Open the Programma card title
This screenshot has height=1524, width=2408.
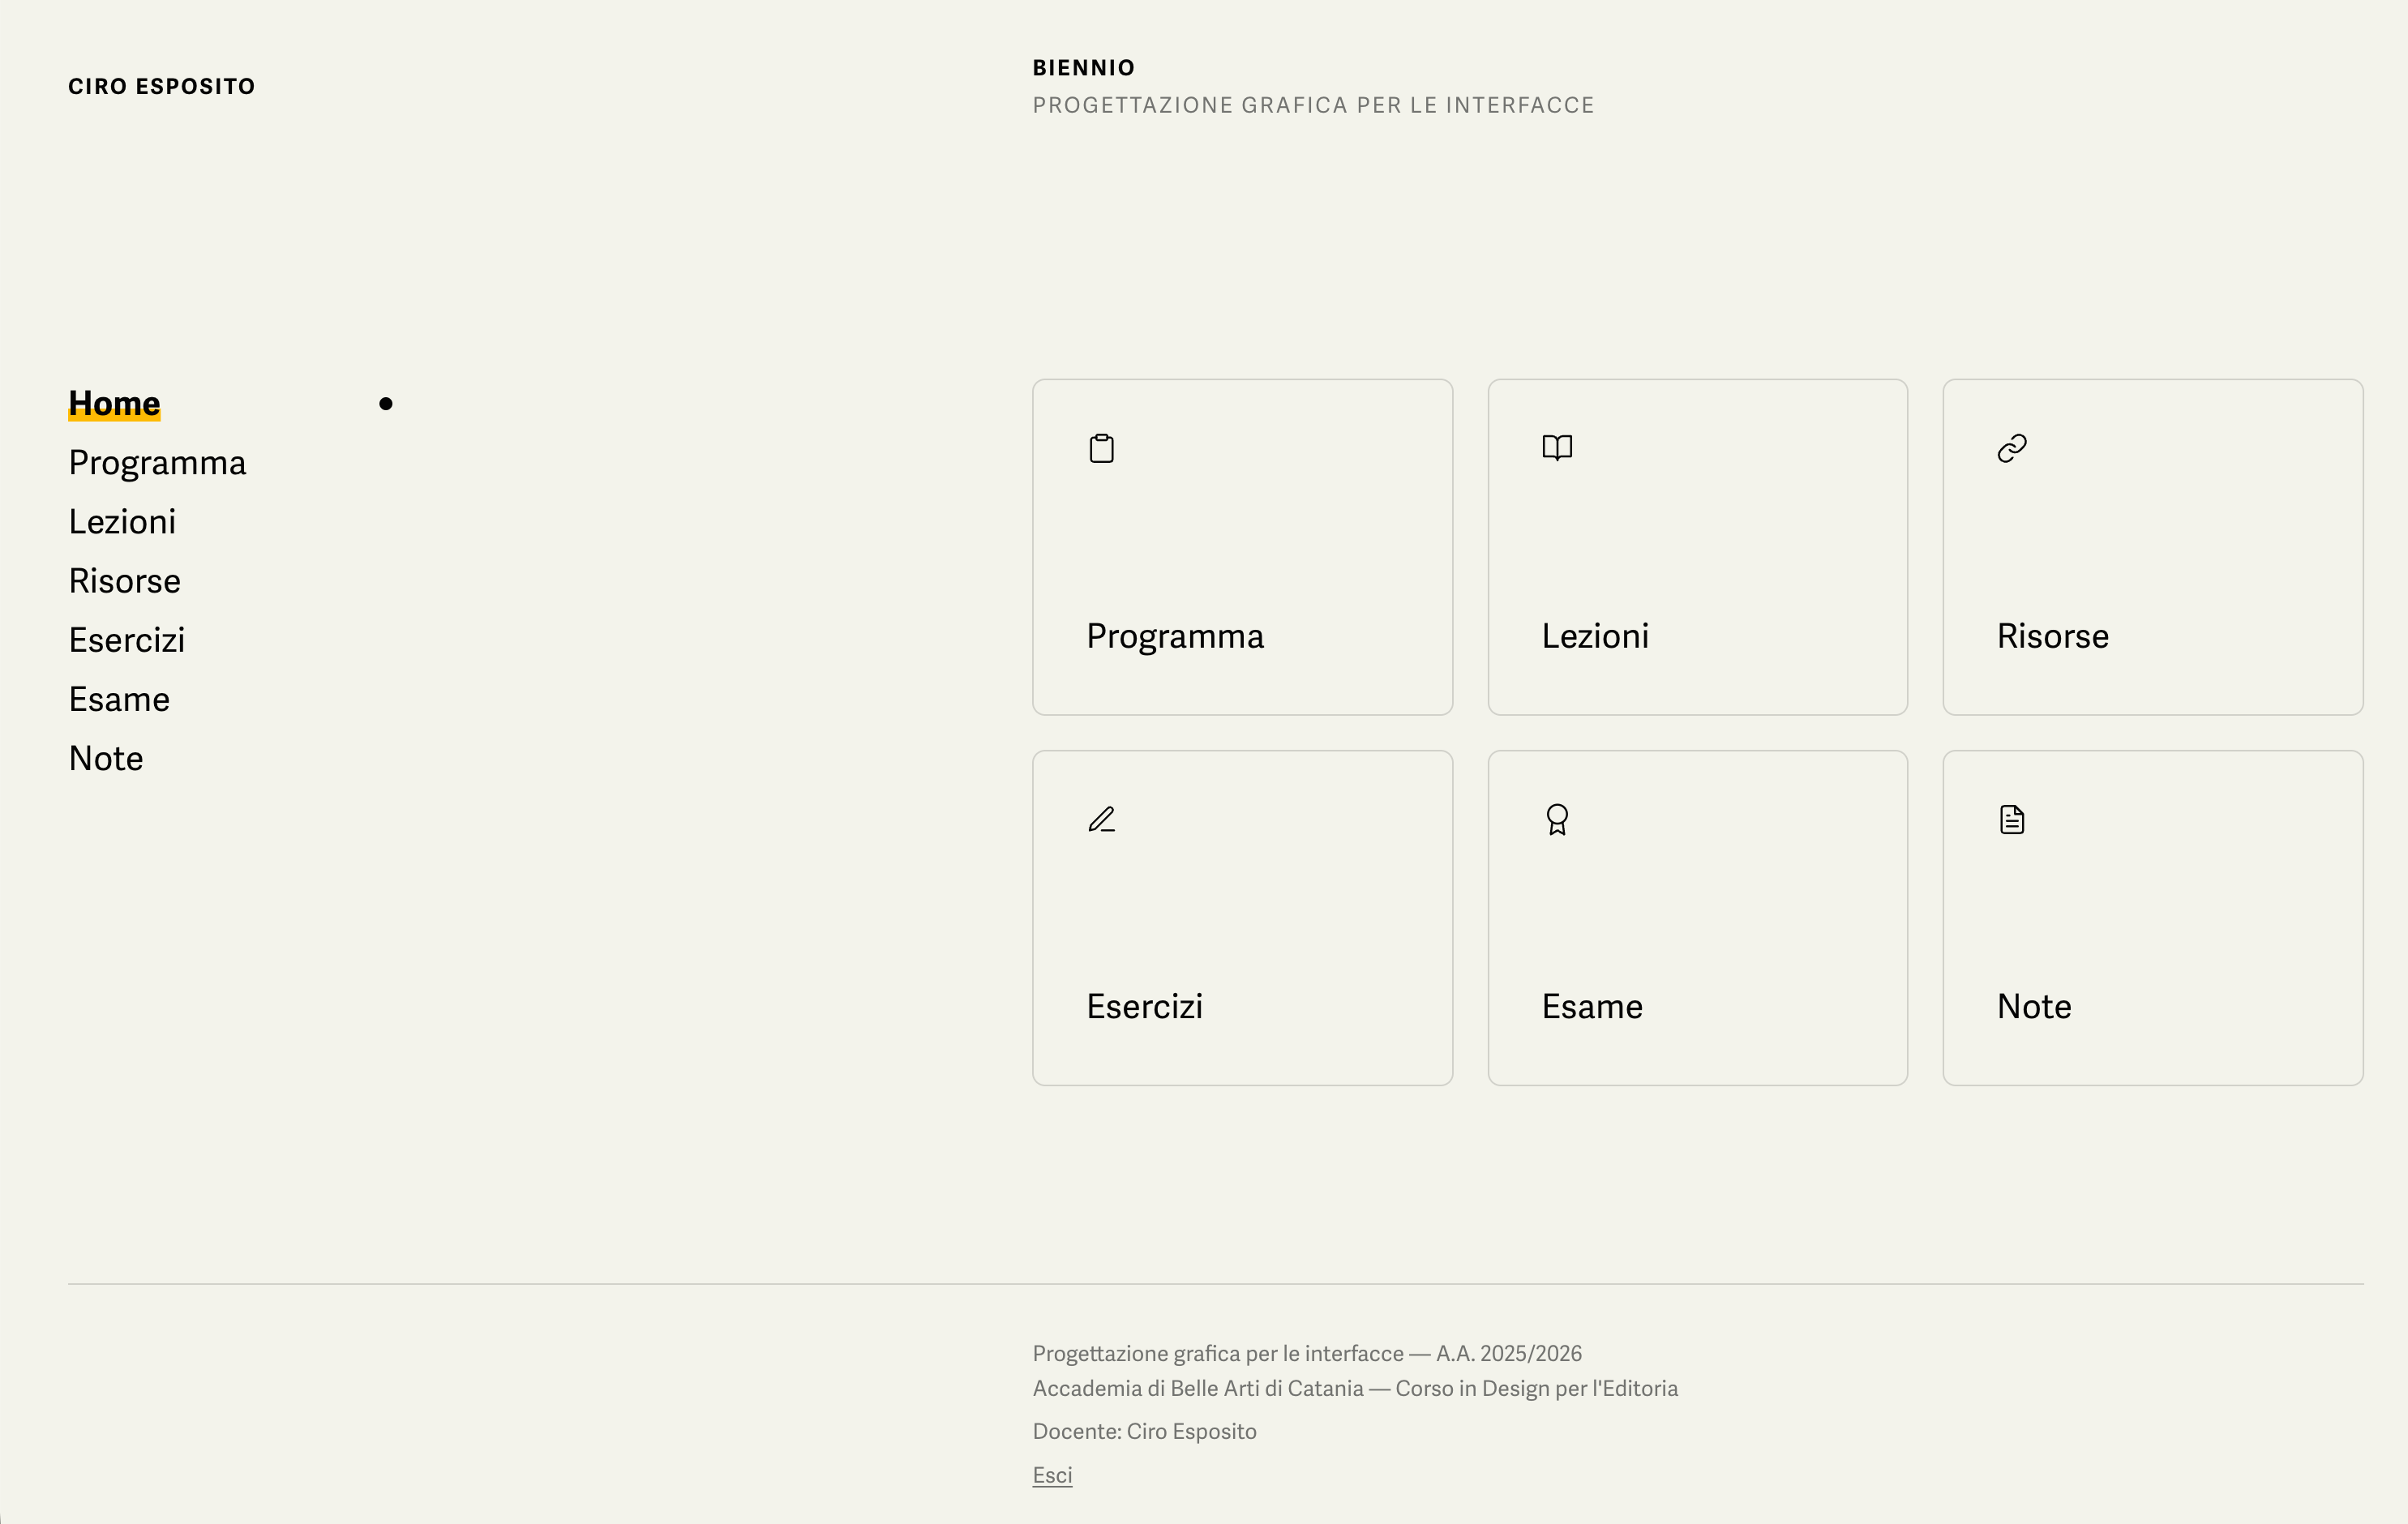pos(1175,636)
